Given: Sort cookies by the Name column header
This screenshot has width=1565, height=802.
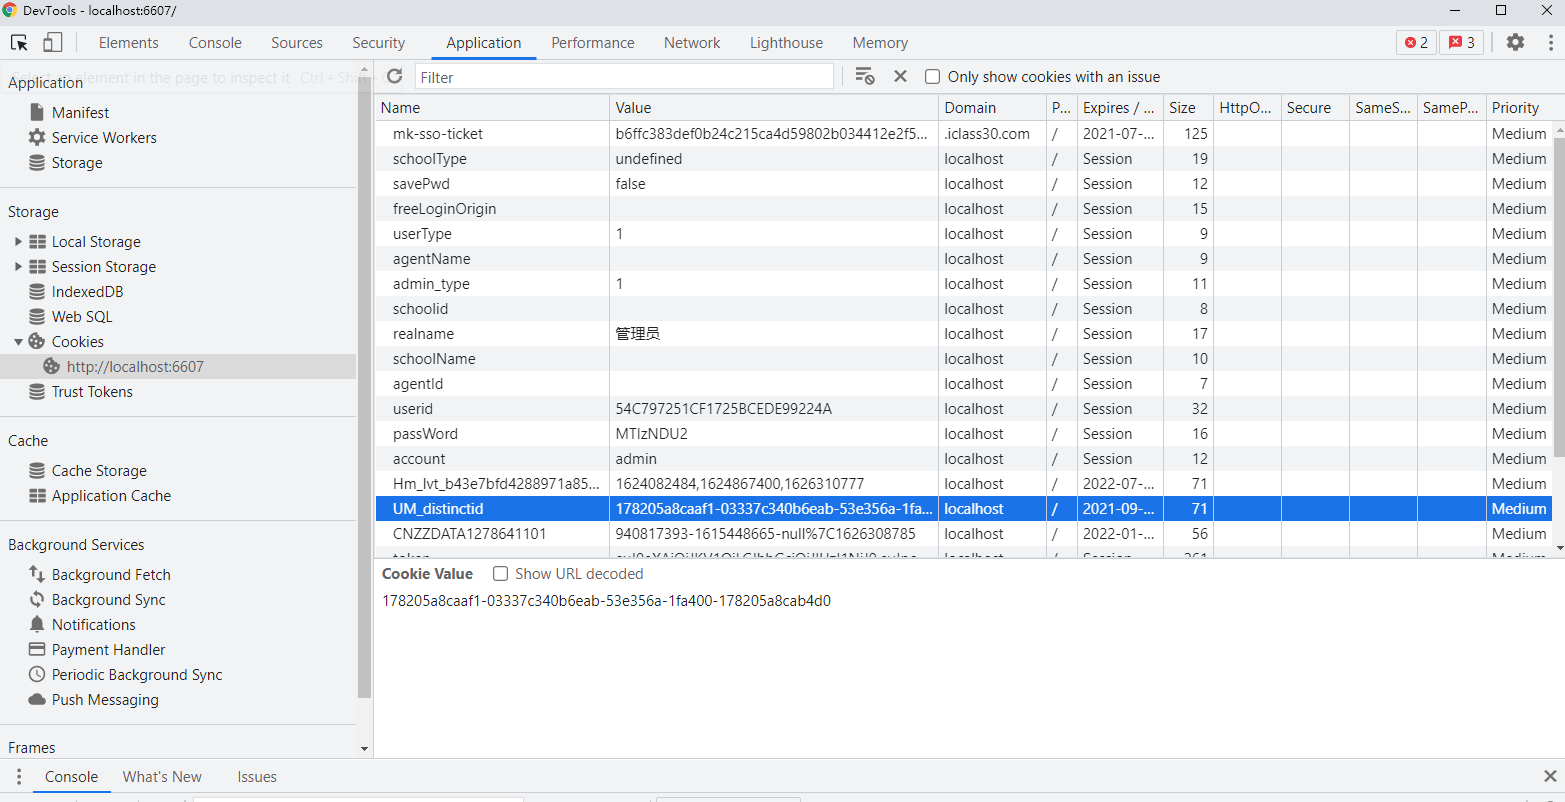Looking at the screenshot, I should (492, 108).
